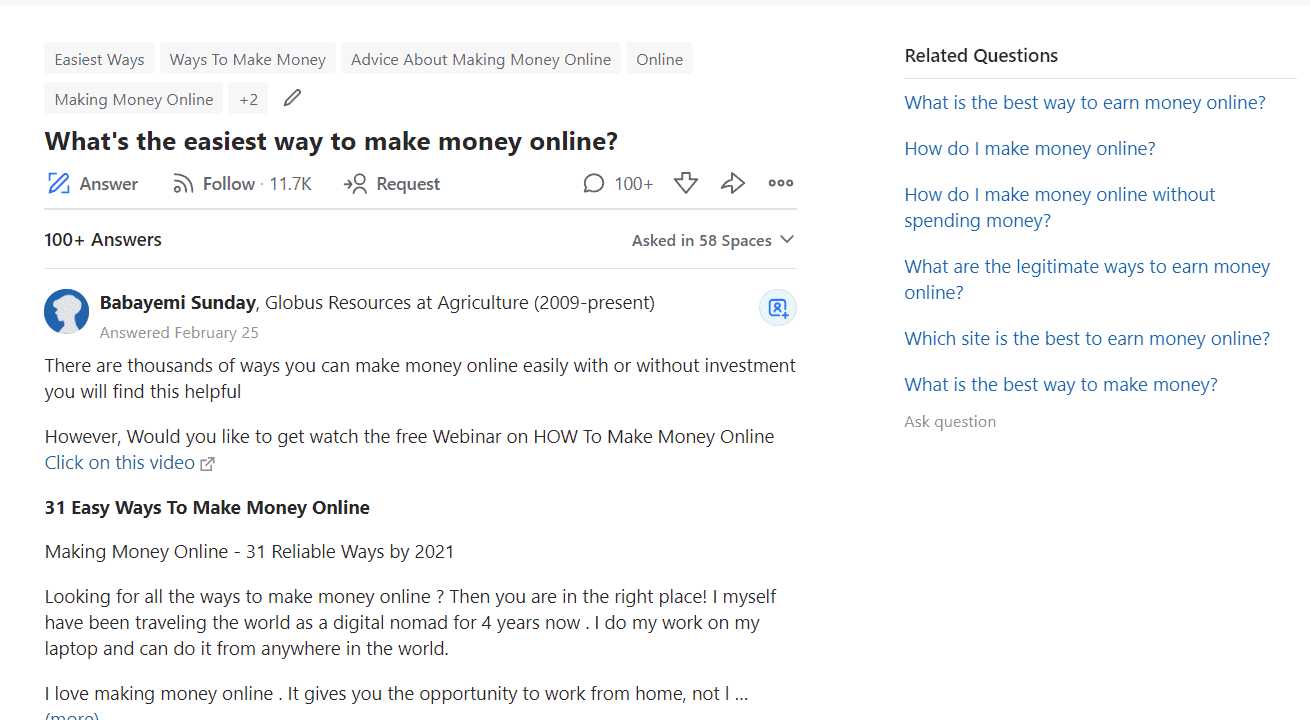This screenshot has height=720, width=1310.
Task: Open the Easiest Ways topic tag
Action: (99, 59)
